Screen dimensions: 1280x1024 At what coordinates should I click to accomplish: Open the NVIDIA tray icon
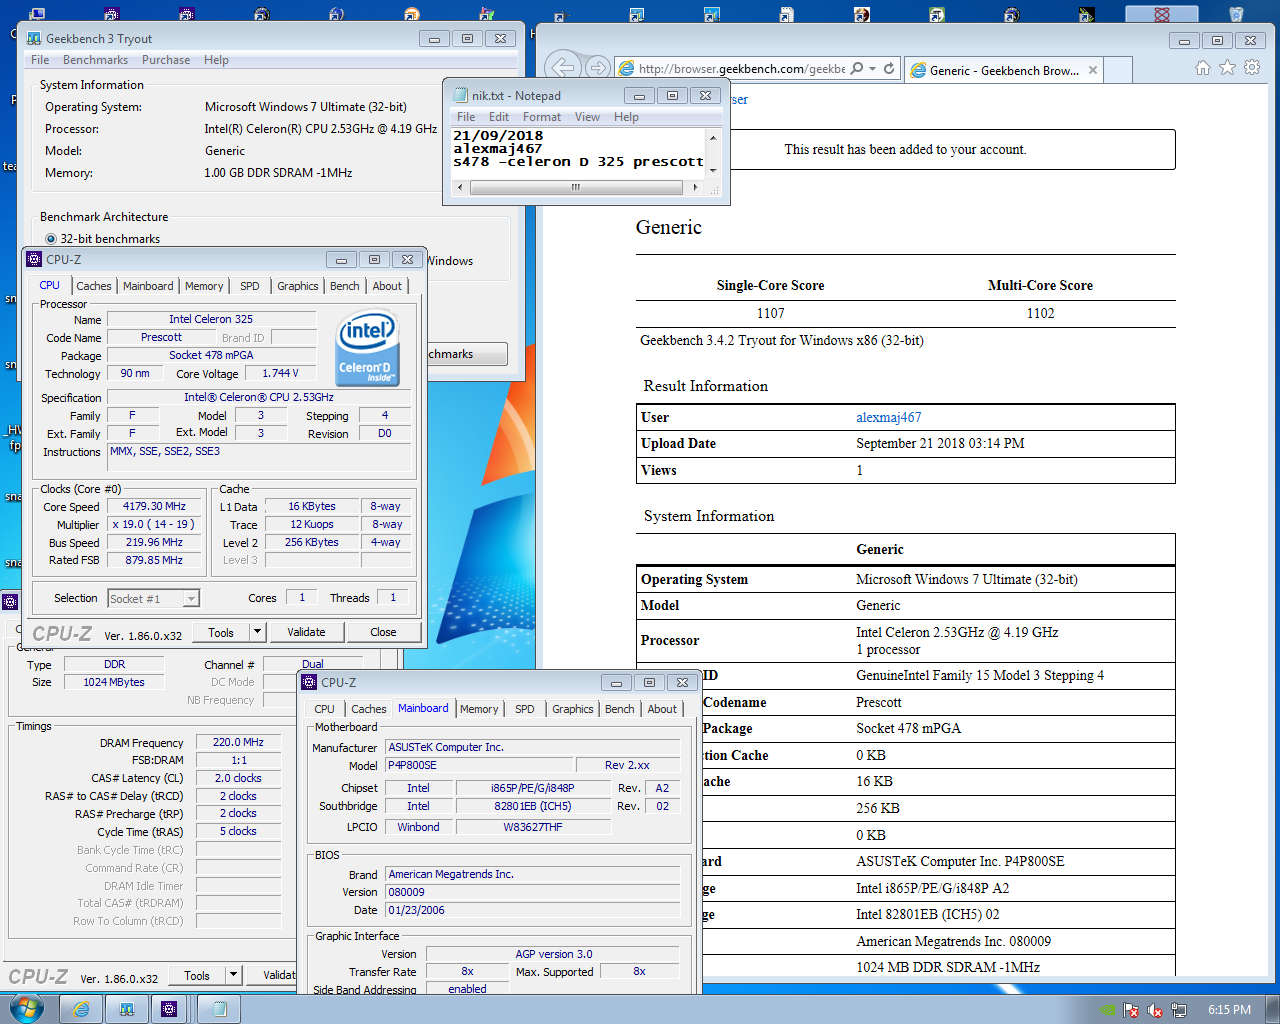click(1107, 1010)
